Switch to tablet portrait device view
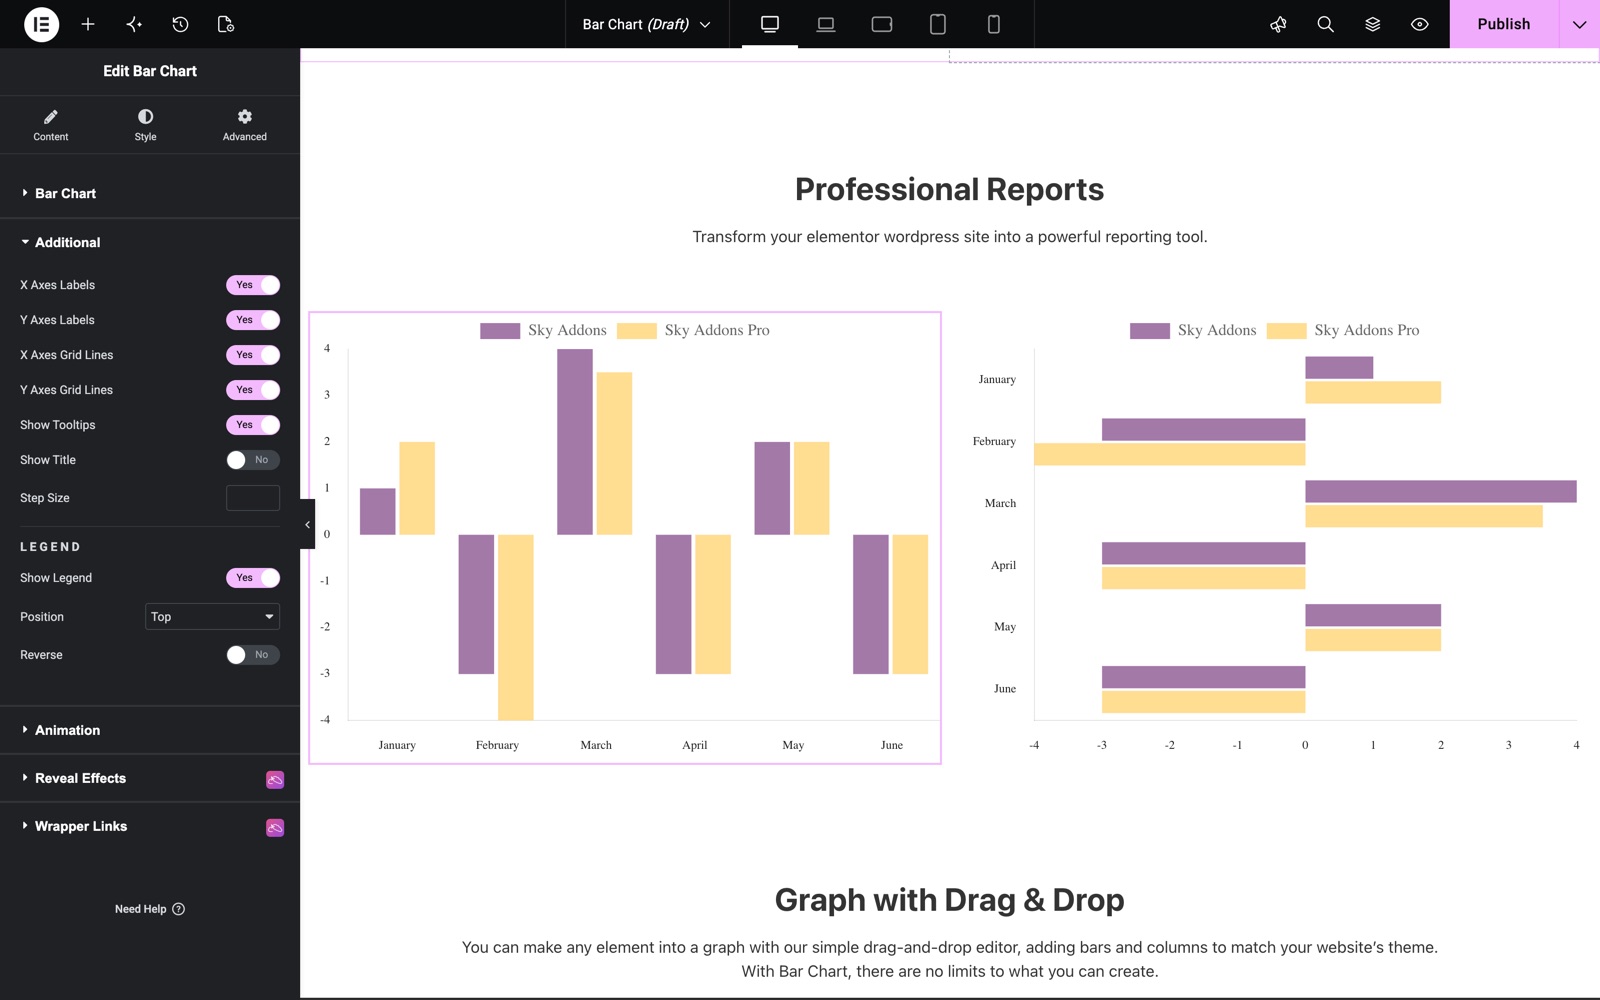 938,24
